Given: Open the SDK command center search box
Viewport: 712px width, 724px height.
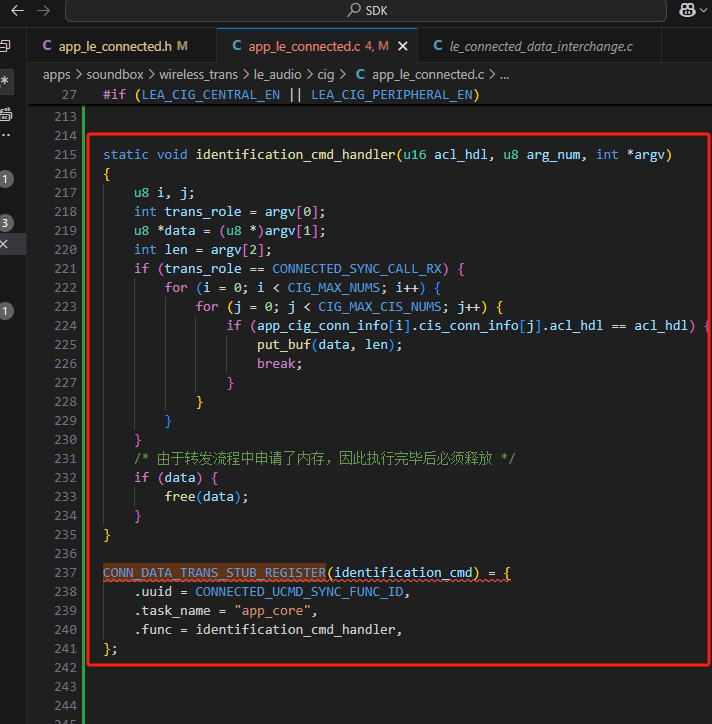Looking at the screenshot, I should 366,10.
